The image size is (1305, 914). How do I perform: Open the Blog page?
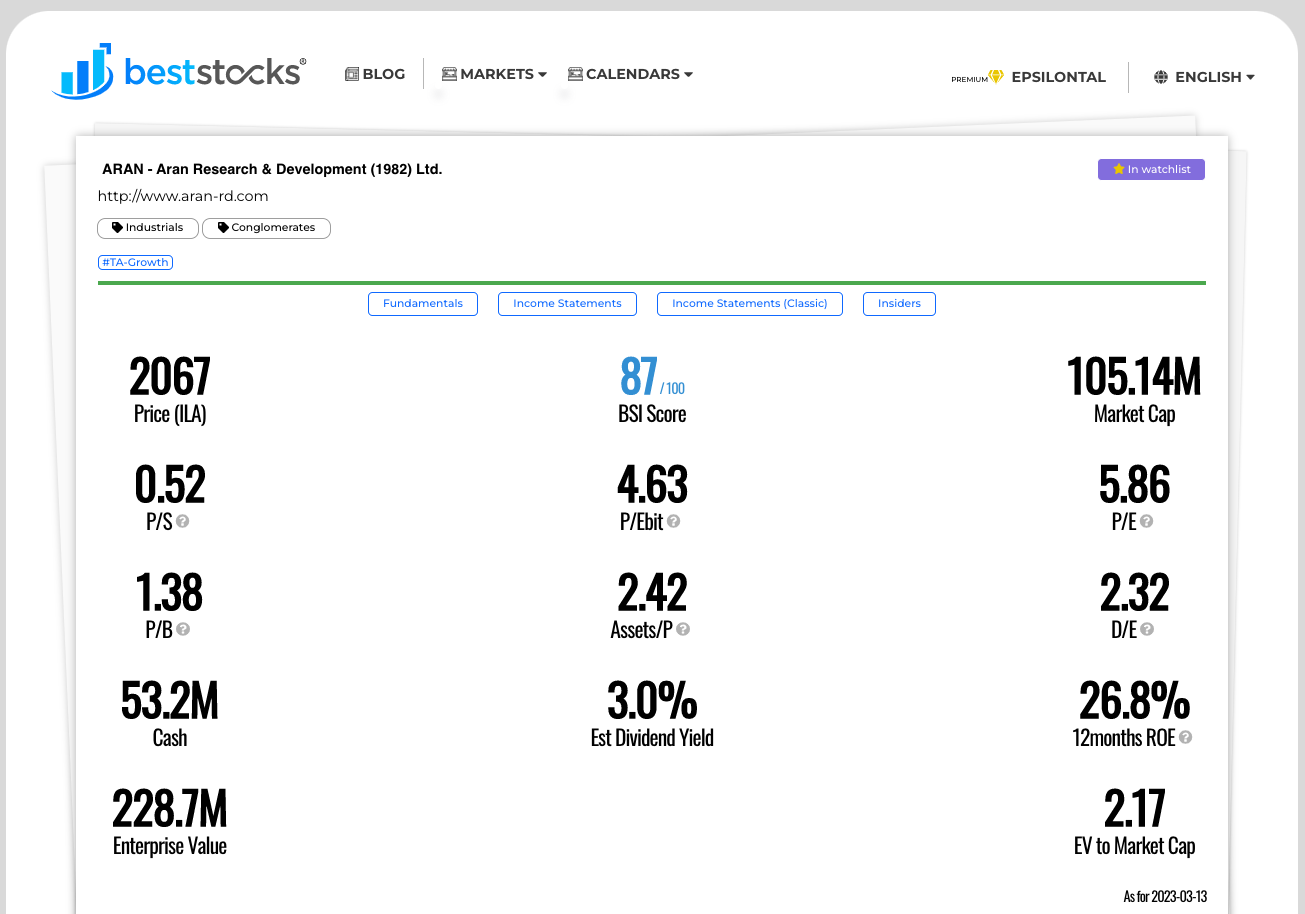[375, 74]
